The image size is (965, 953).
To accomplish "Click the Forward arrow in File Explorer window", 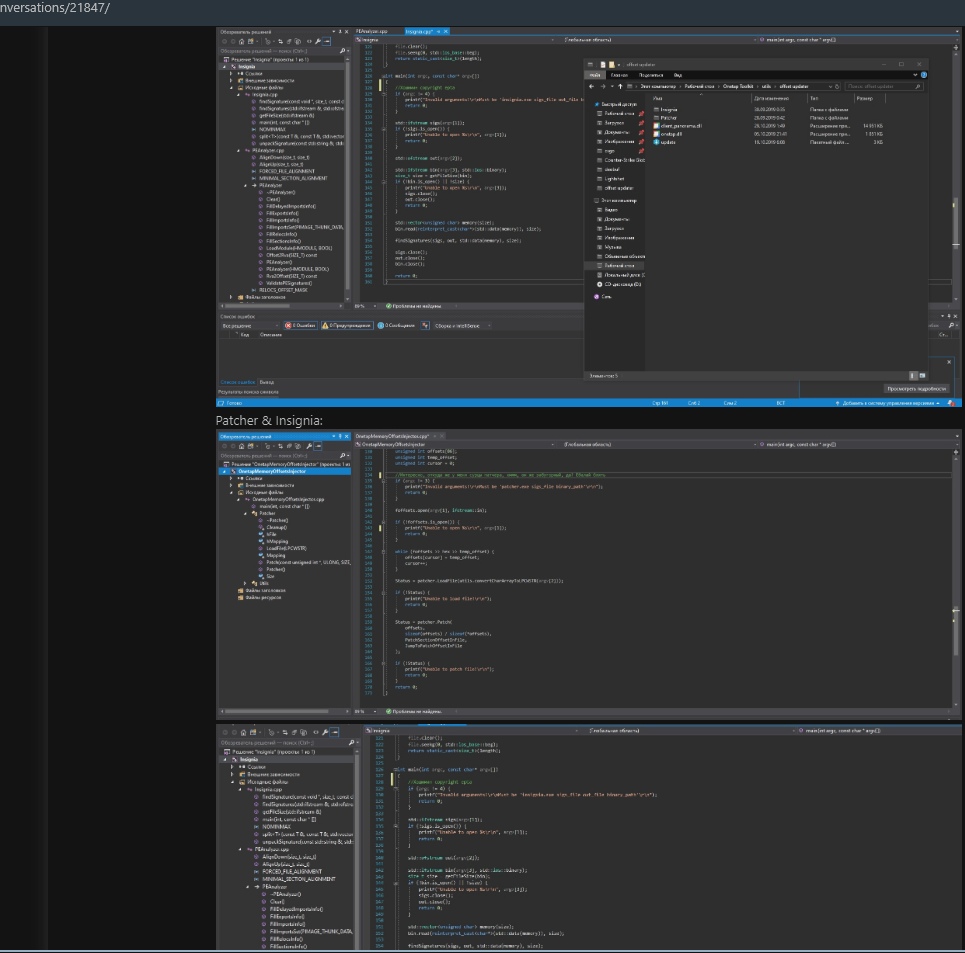I will tap(602, 87).
